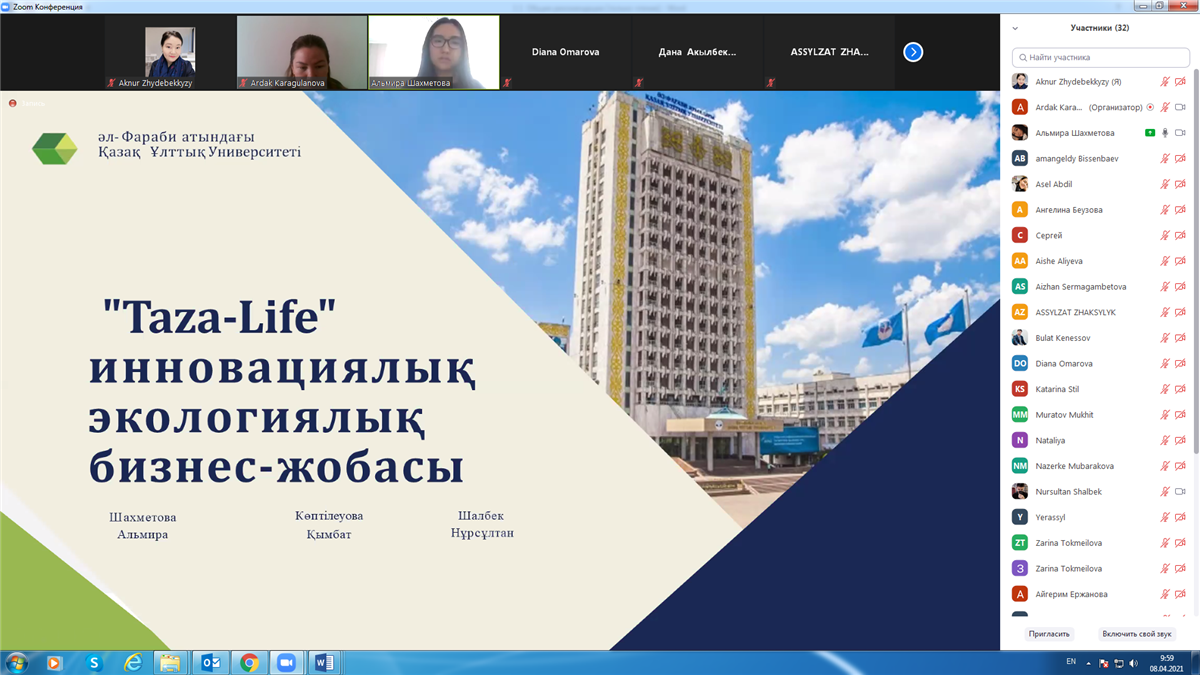The image size is (1200, 675).
Task: Toggle your audio with 'Включить свой звук'
Action: click(x=1137, y=634)
